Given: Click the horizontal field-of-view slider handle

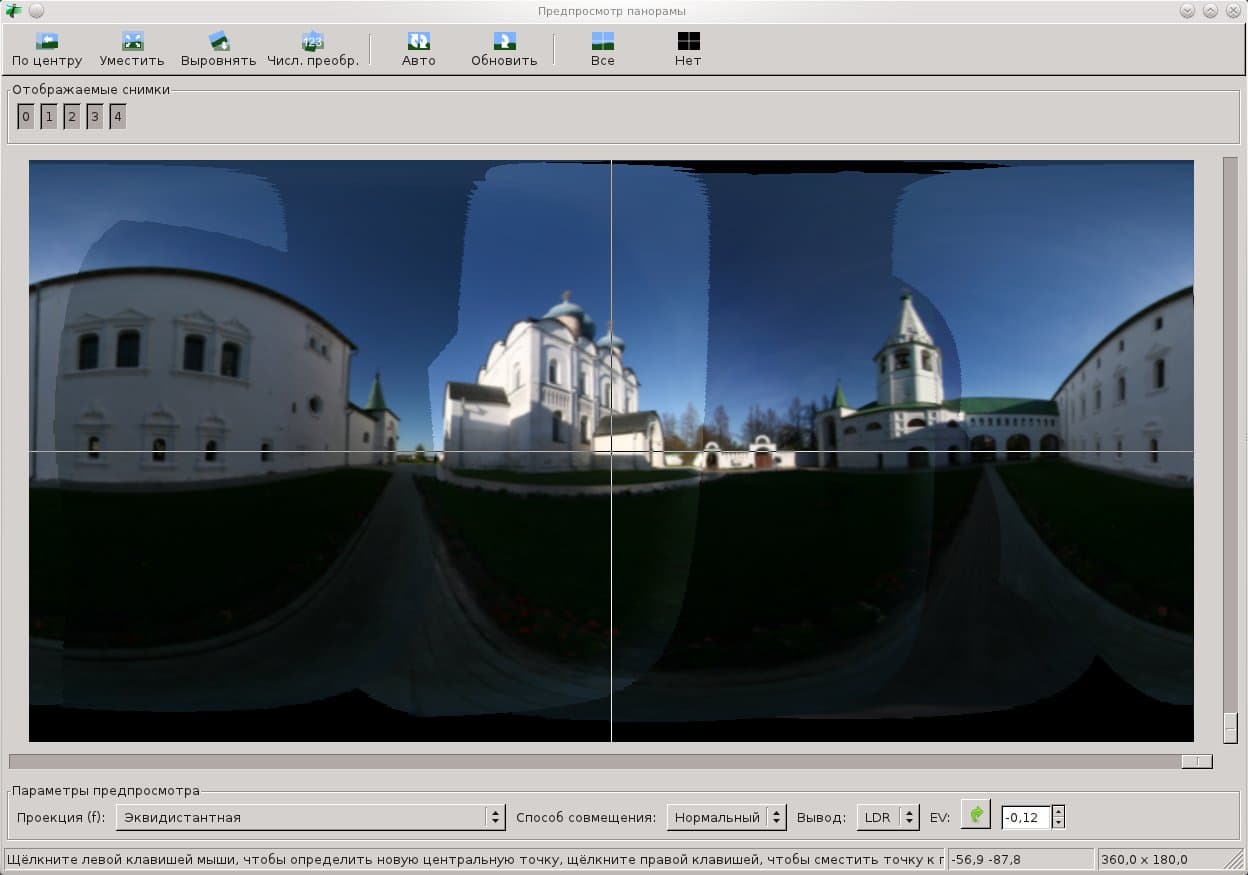Looking at the screenshot, I should coord(1196,762).
